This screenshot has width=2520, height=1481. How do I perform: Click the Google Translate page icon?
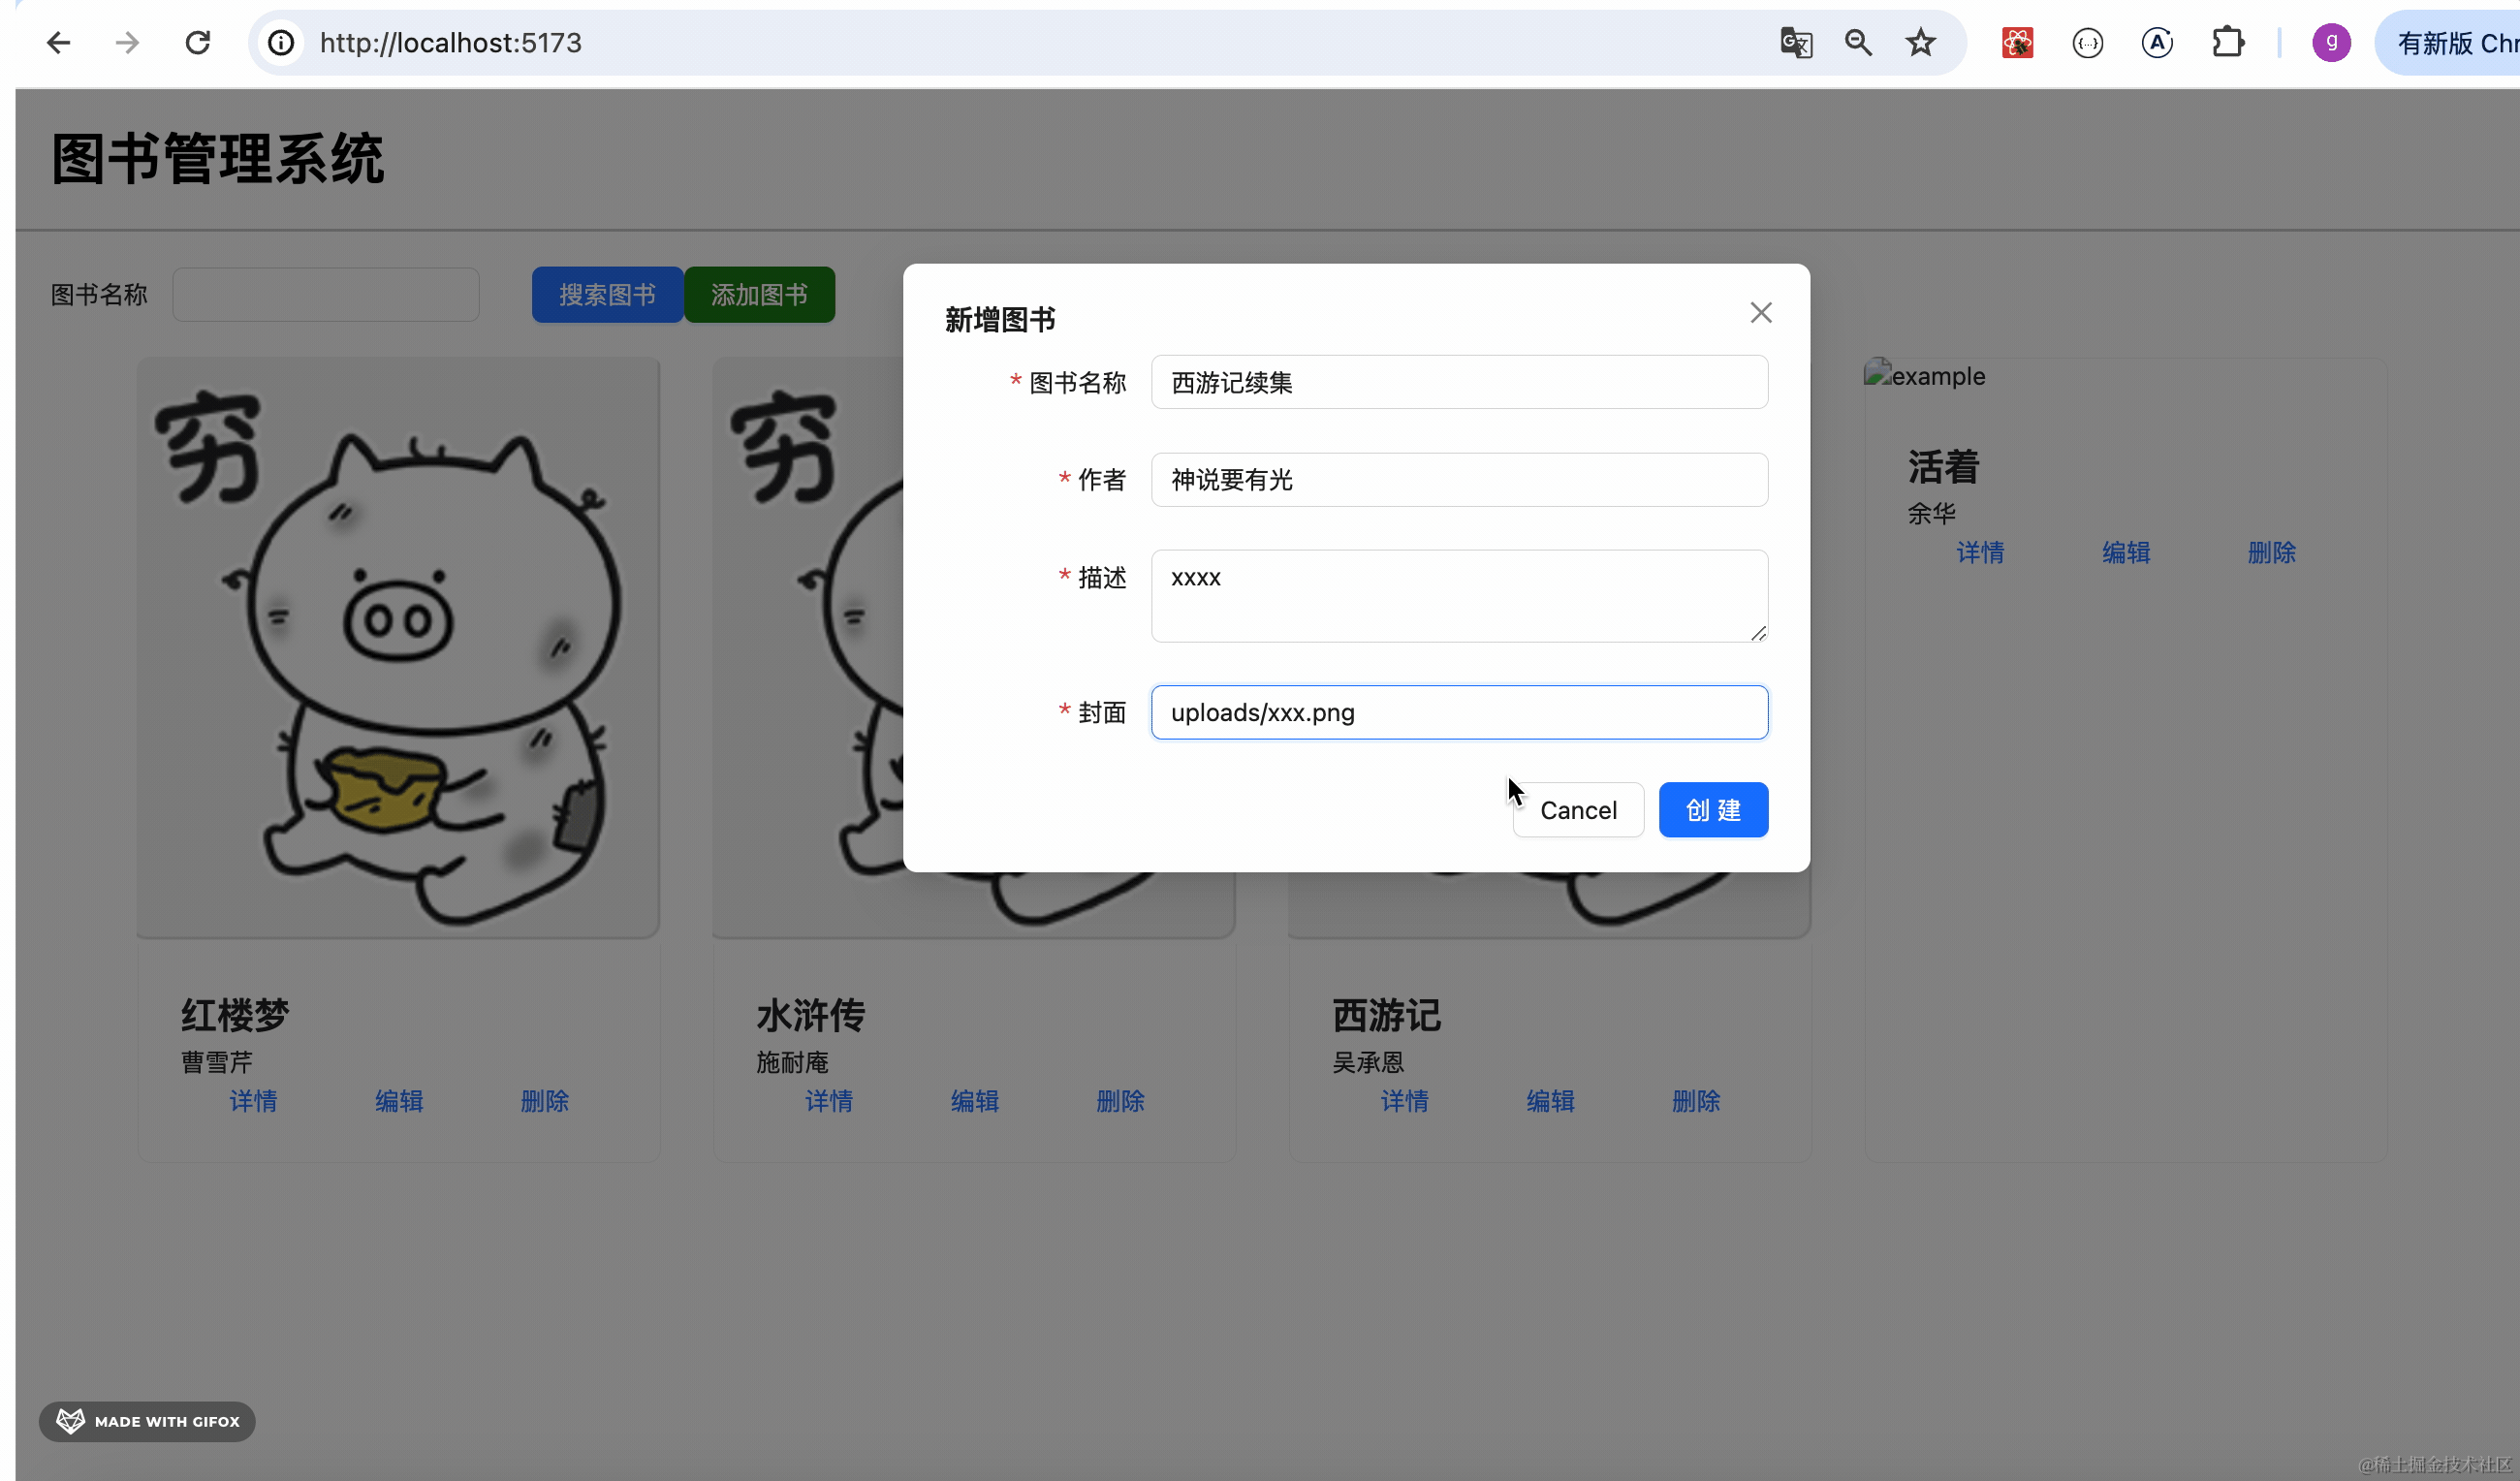coord(1796,43)
